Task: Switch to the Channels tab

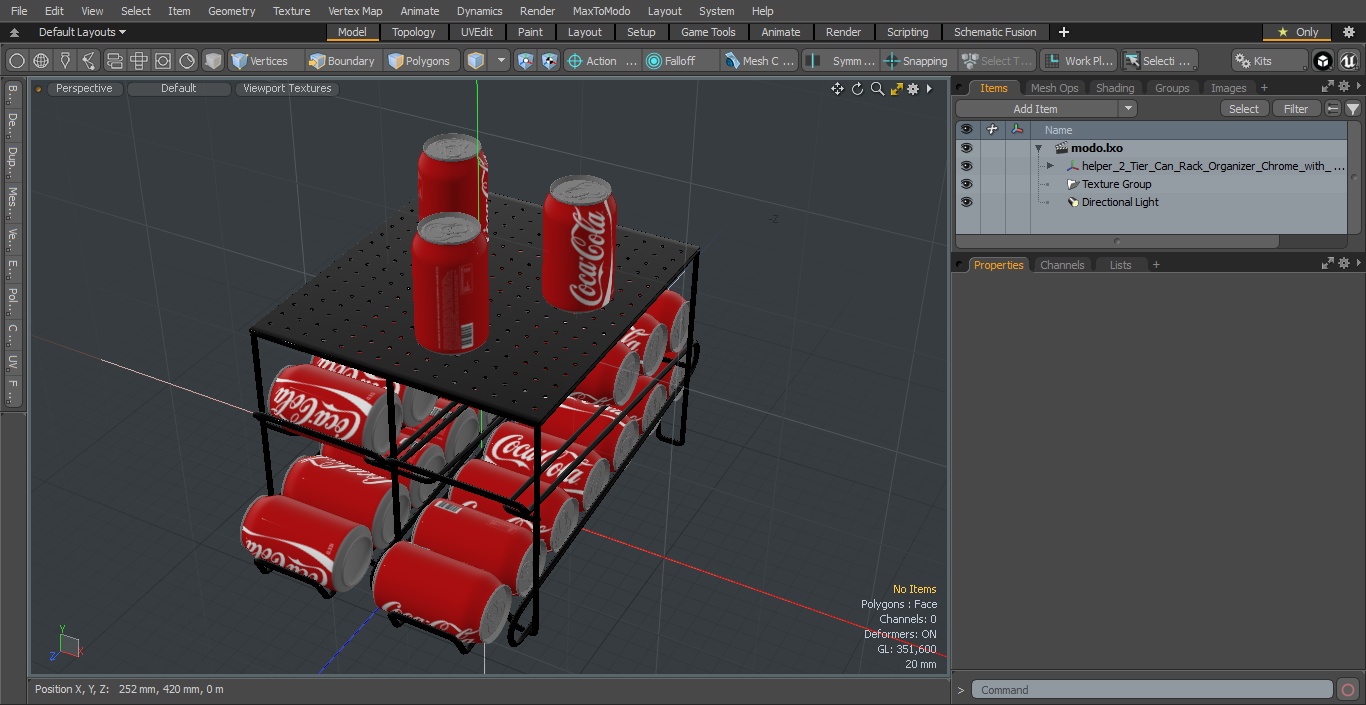Action: 1062,265
